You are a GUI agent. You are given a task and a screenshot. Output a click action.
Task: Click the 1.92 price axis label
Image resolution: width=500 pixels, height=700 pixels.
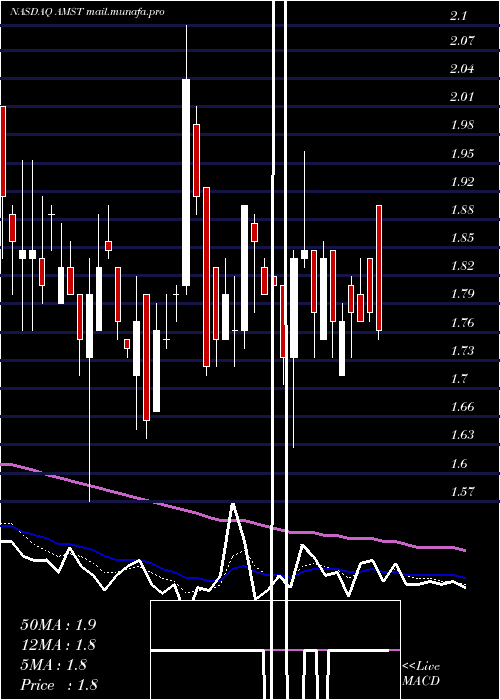pos(462,182)
